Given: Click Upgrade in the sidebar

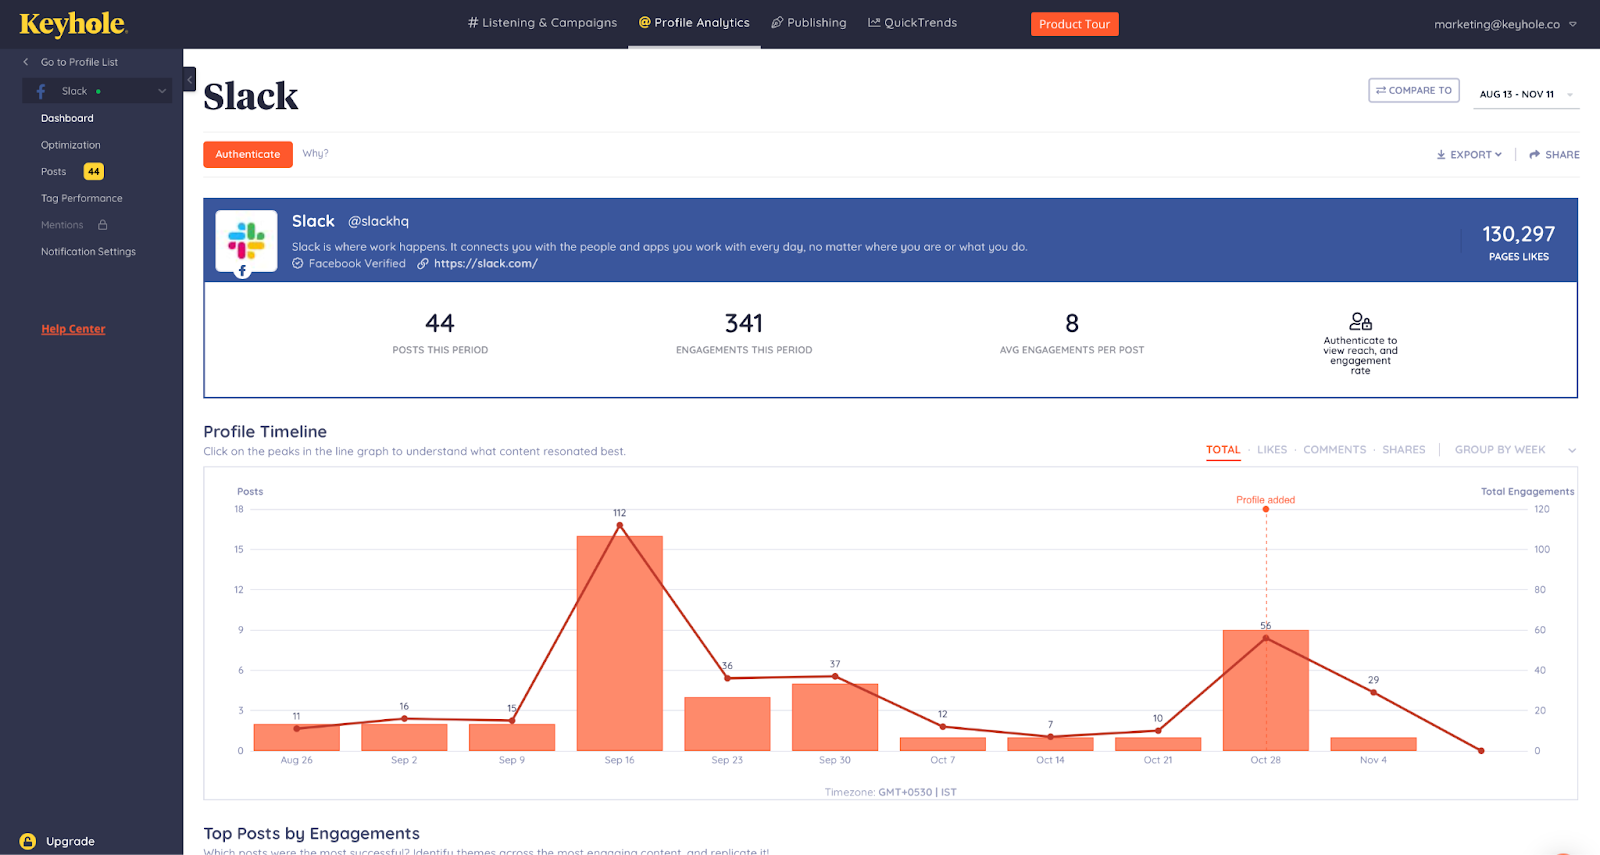Looking at the screenshot, I should (x=70, y=841).
